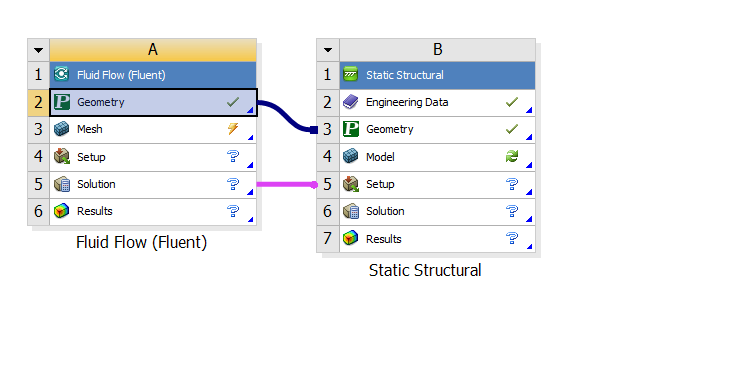Image resolution: width=749 pixels, height=390 pixels.
Task: Click the Geometry icon in system A
Action: (x=62, y=102)
